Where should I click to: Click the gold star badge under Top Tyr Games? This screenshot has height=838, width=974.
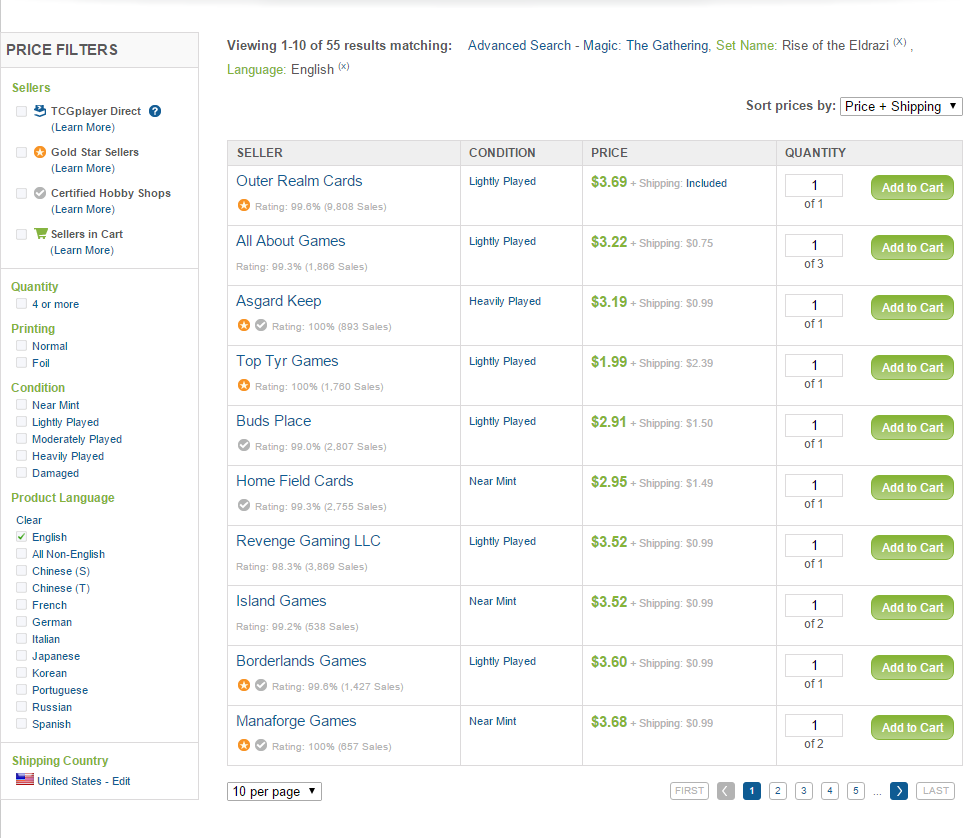tap(244, 385)
